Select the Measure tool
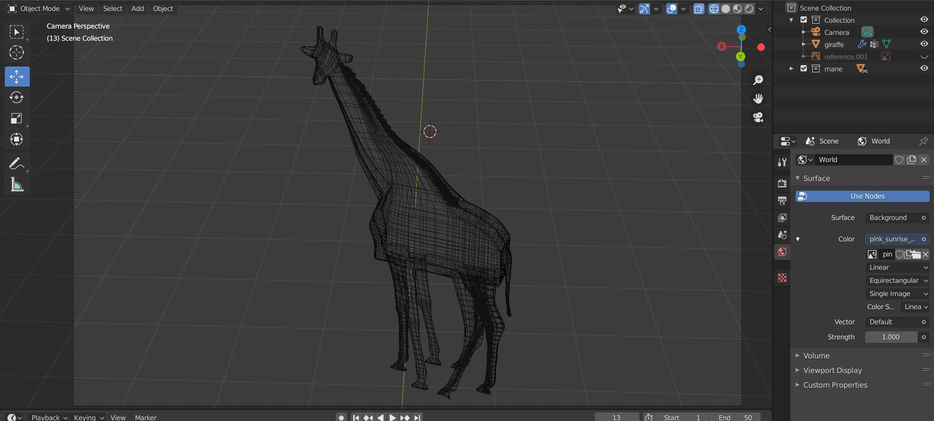This screenshot has width=934, height=421. (x=17, y=185)
